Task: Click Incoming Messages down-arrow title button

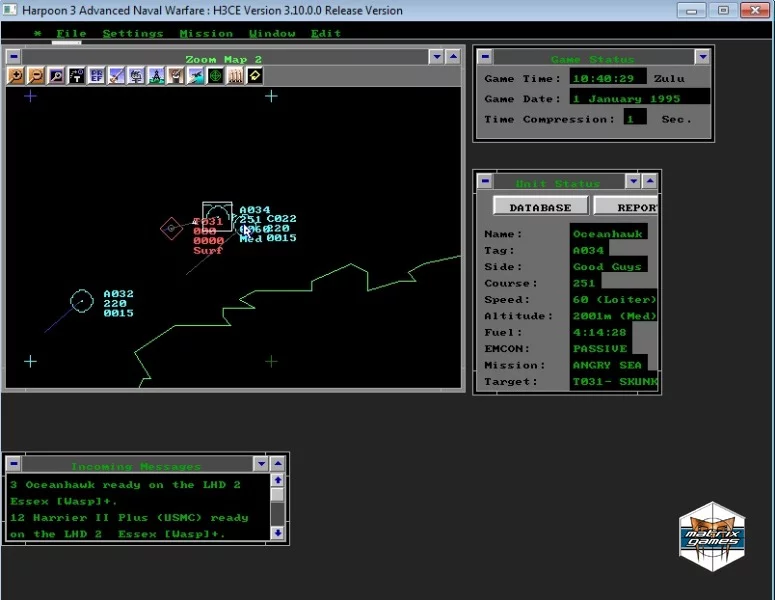Action: pyautogui.click(x=261, y=464)
